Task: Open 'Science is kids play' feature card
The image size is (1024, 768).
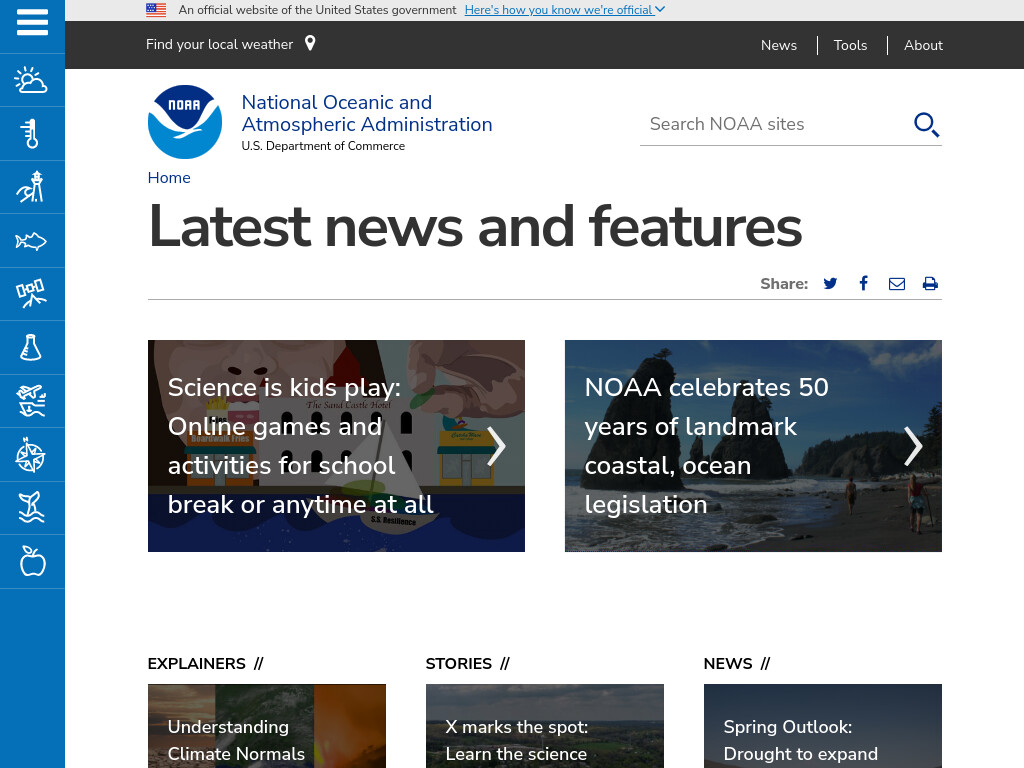Action: click(336, 445)
